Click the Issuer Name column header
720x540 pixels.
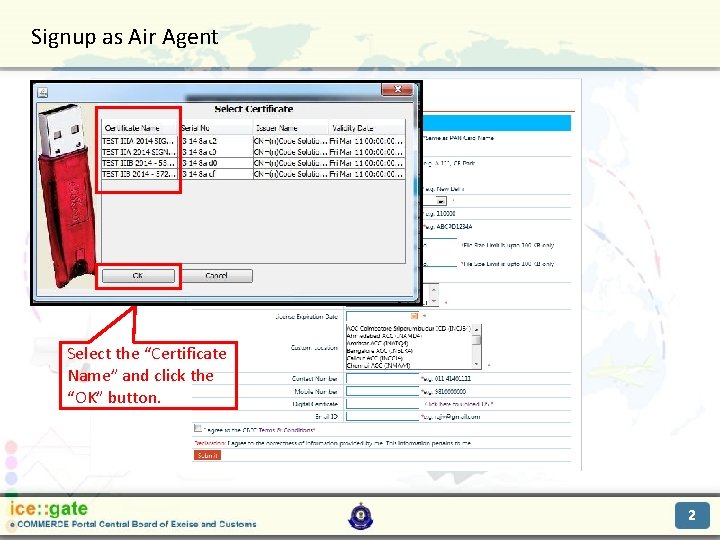pos(291,128)
